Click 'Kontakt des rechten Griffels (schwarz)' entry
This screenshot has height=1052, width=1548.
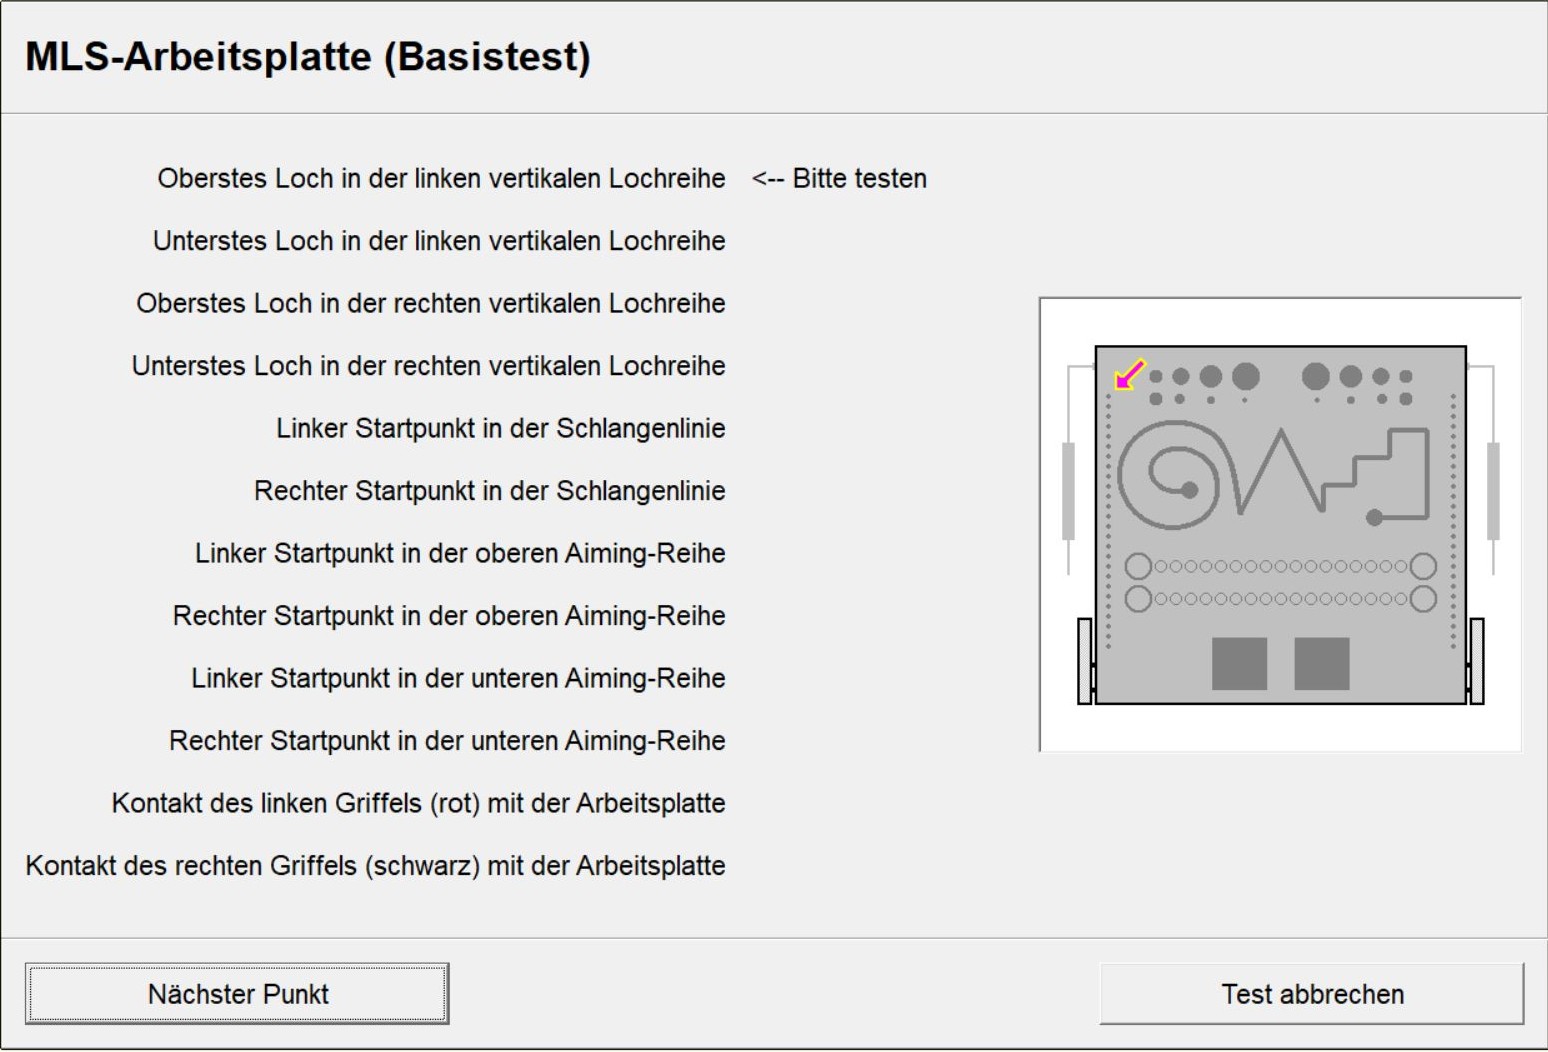375,866
